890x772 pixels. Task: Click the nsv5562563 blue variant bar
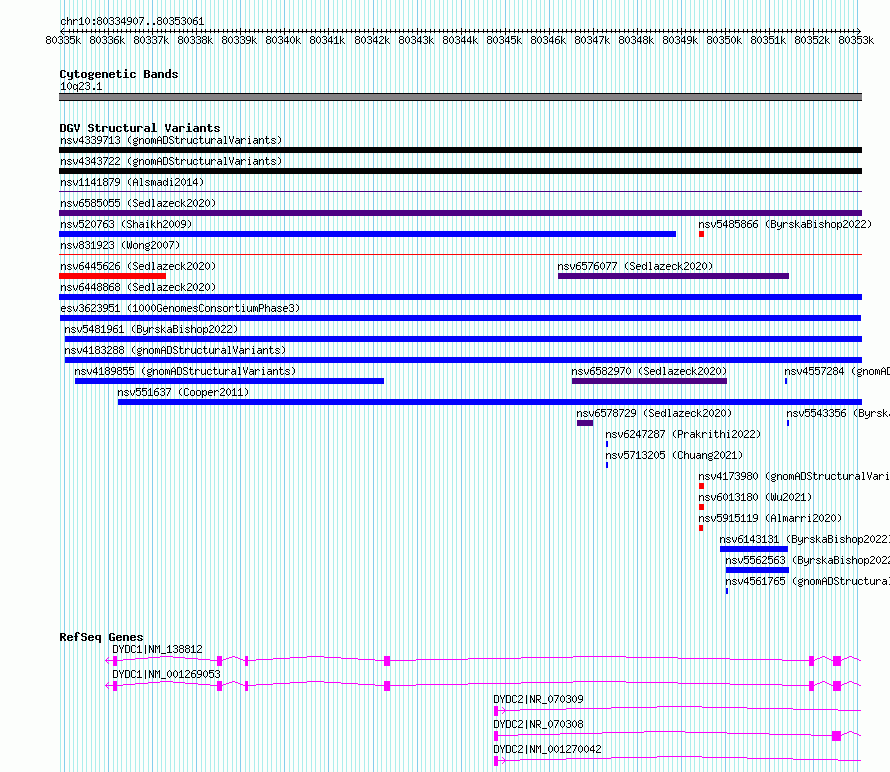point(757,570)
